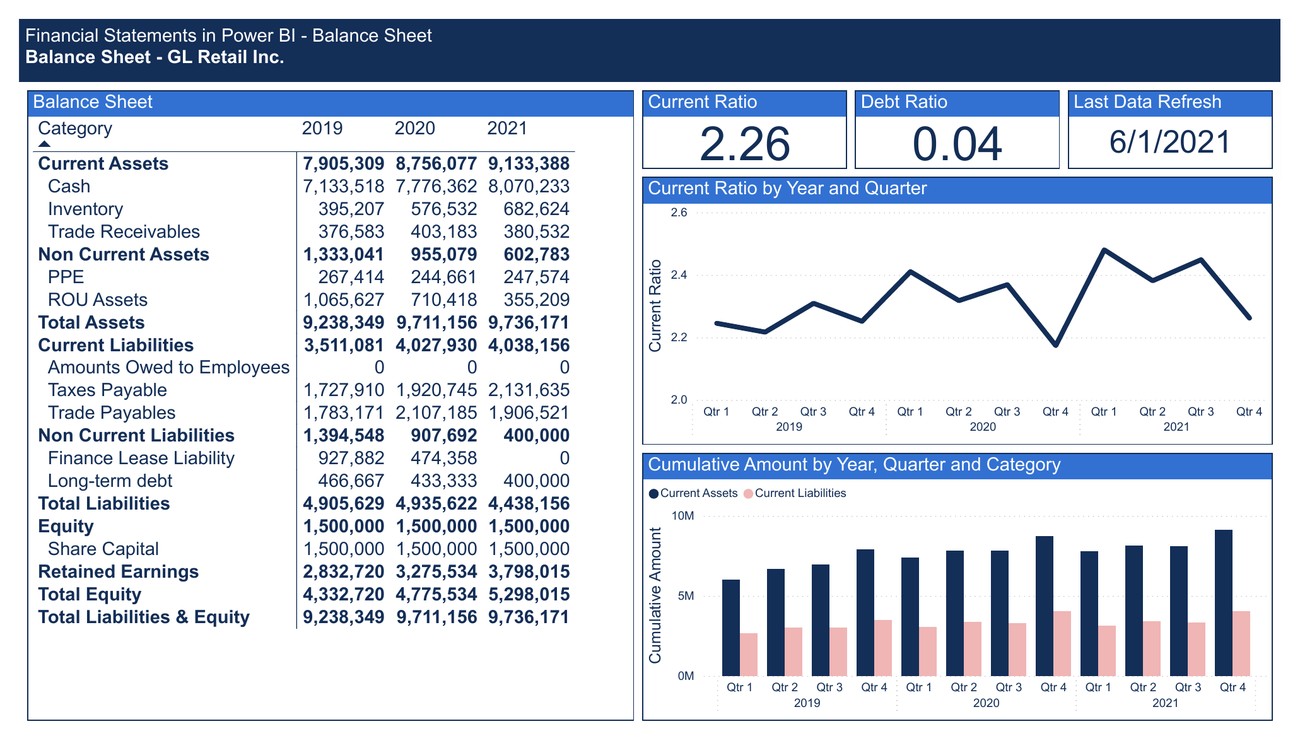The height and width of the screenshot is (748, 1300).
Task: Sort table by the Category column header
Action: point(75,128)
